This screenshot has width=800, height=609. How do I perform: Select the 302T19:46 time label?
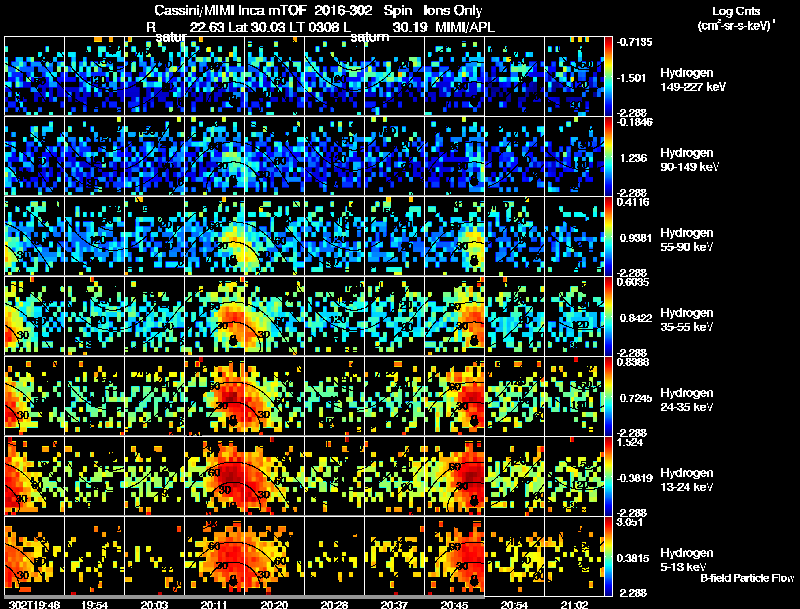[x=35, y=604]
